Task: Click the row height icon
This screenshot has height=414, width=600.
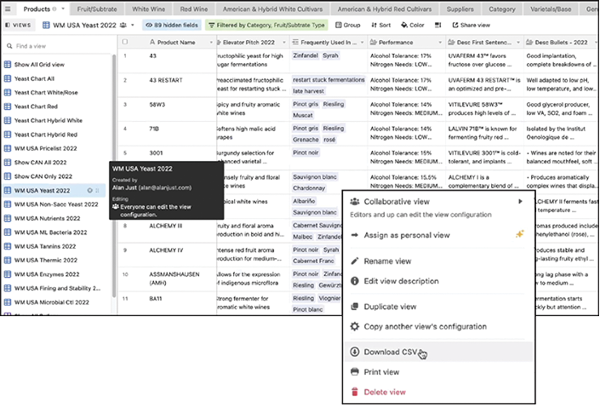Action: (438, 25)
